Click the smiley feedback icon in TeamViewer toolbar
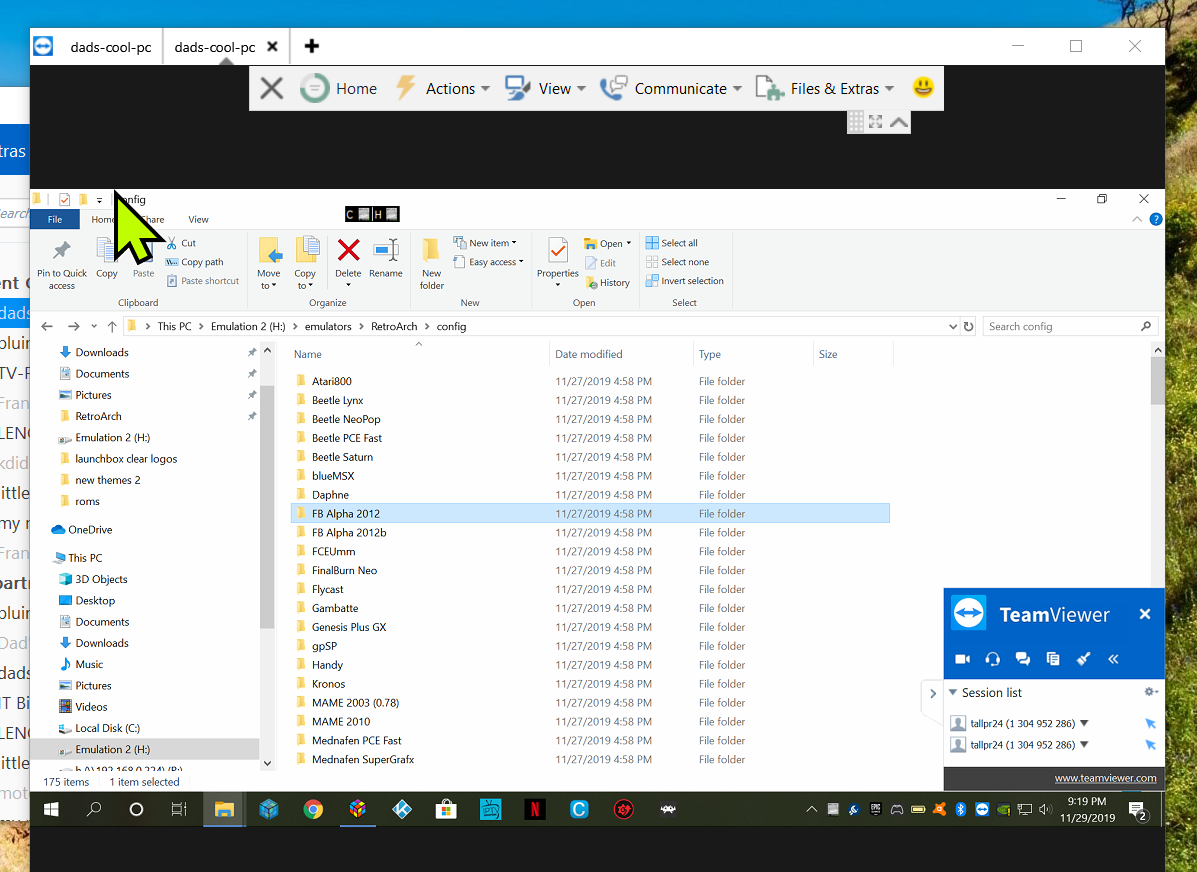This screenshot has height=872, width=1197. (923, 88)
